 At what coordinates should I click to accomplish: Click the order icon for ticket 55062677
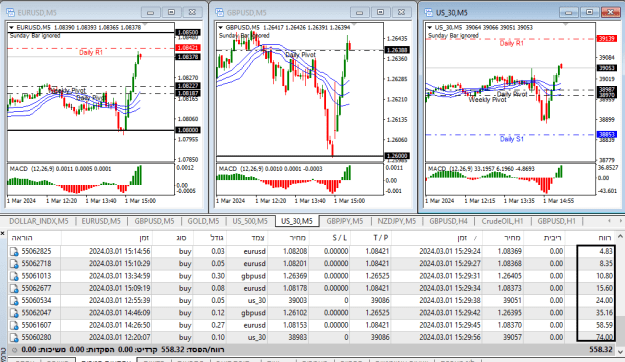click(x=14, y=288)
